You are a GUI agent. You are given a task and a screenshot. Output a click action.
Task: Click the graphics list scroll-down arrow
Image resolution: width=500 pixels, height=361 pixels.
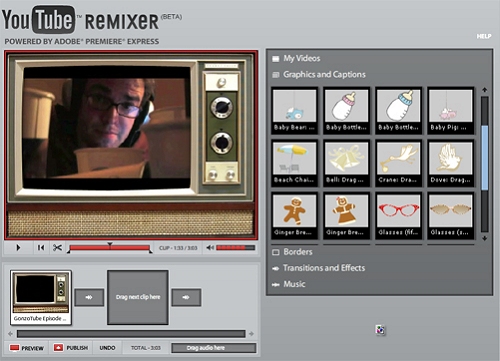pos(484,238)
